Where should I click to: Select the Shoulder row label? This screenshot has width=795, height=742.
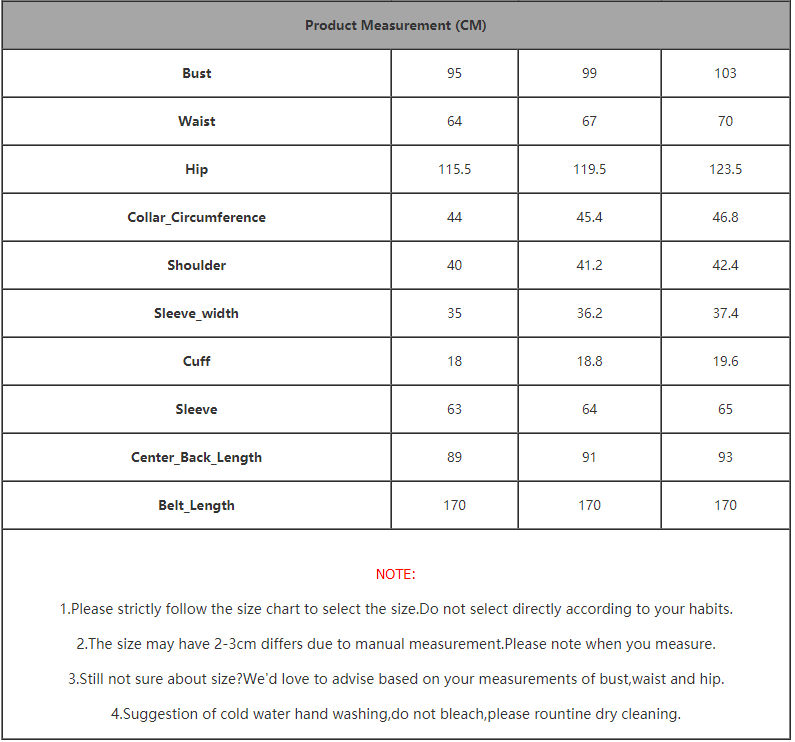(197, 265)
